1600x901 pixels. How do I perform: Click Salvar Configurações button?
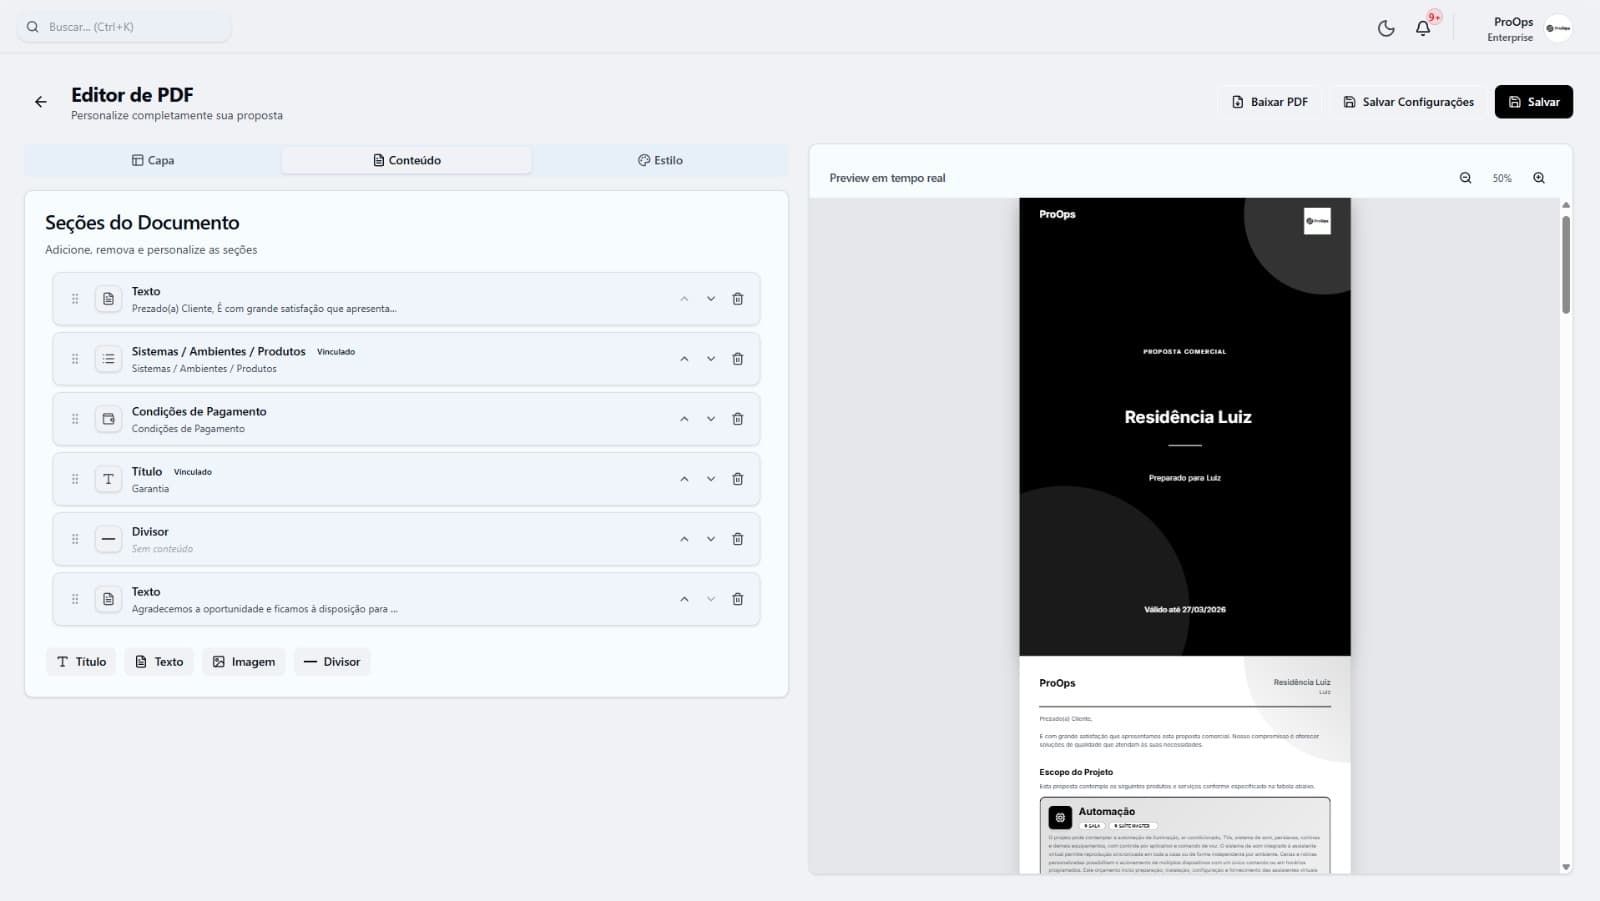1408,102
